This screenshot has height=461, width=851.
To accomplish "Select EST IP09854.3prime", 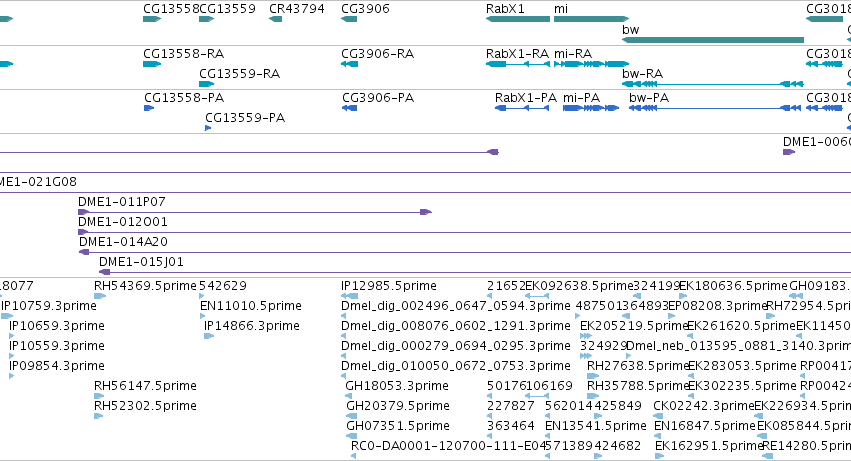I will tap(11, 376).
